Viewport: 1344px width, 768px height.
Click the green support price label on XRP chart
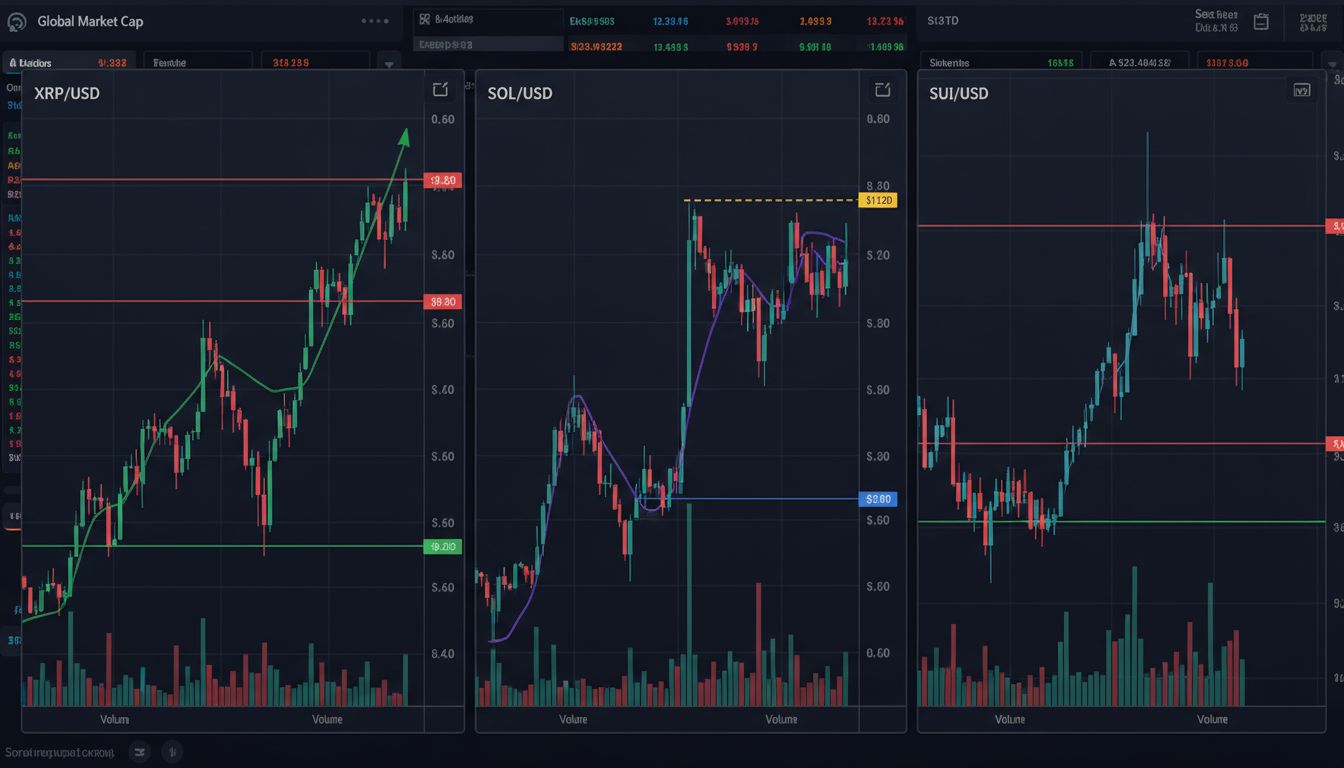point(443,547)
